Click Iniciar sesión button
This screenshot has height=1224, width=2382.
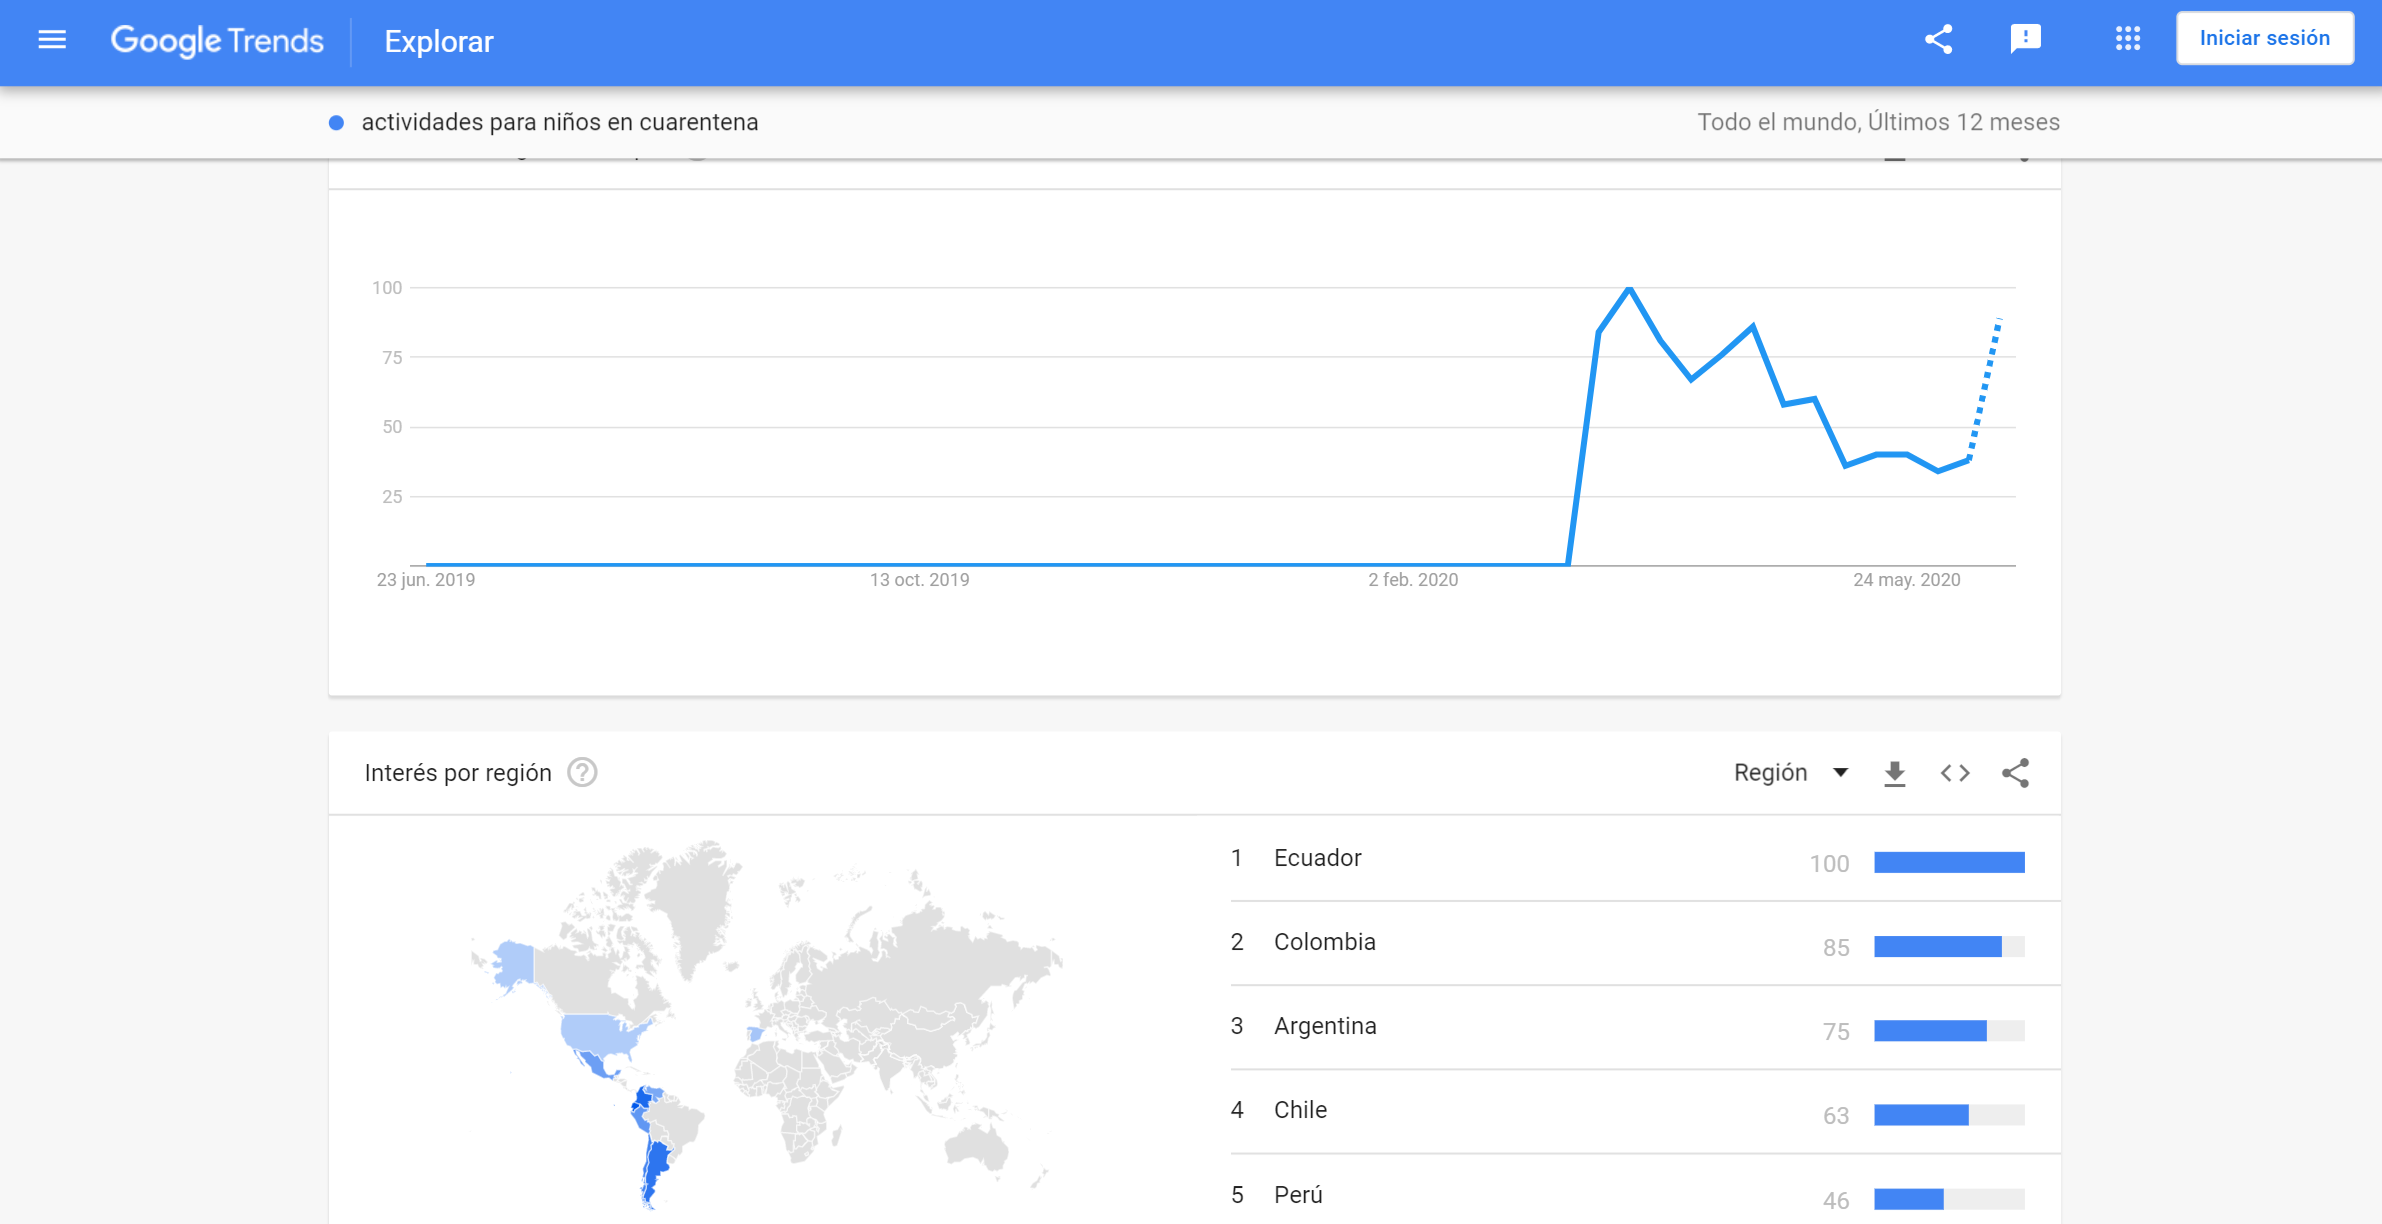[2264, 38]
